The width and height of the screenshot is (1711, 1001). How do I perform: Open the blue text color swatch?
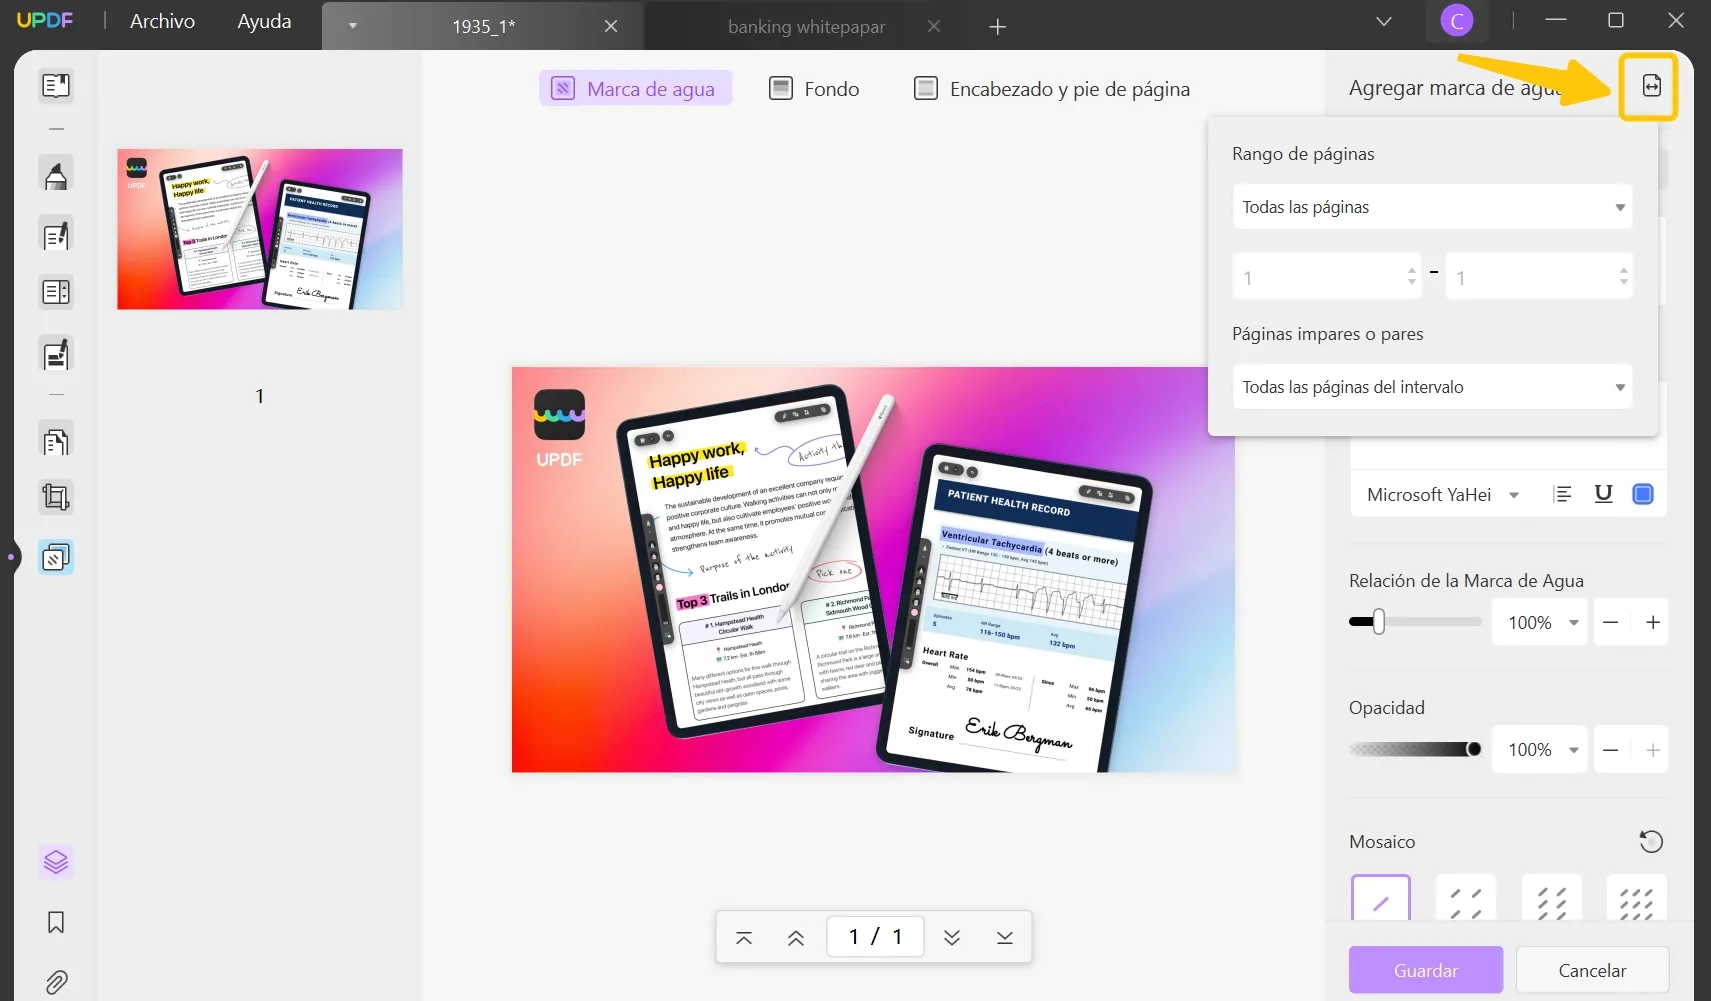[1642, 494]
